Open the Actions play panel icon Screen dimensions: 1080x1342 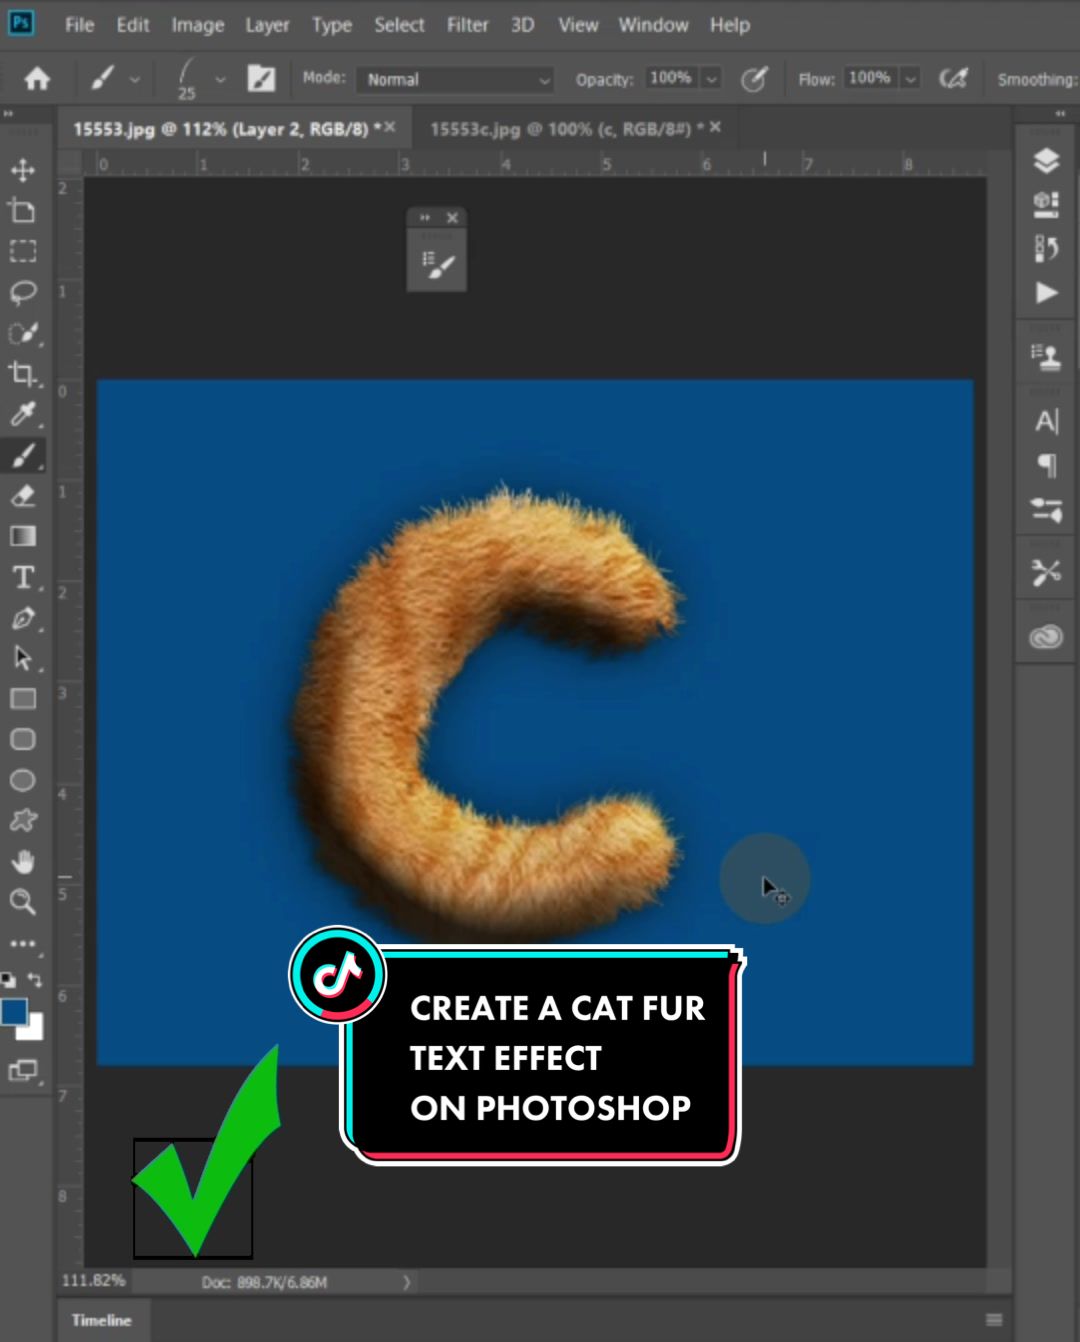(x=1046, y=293)
